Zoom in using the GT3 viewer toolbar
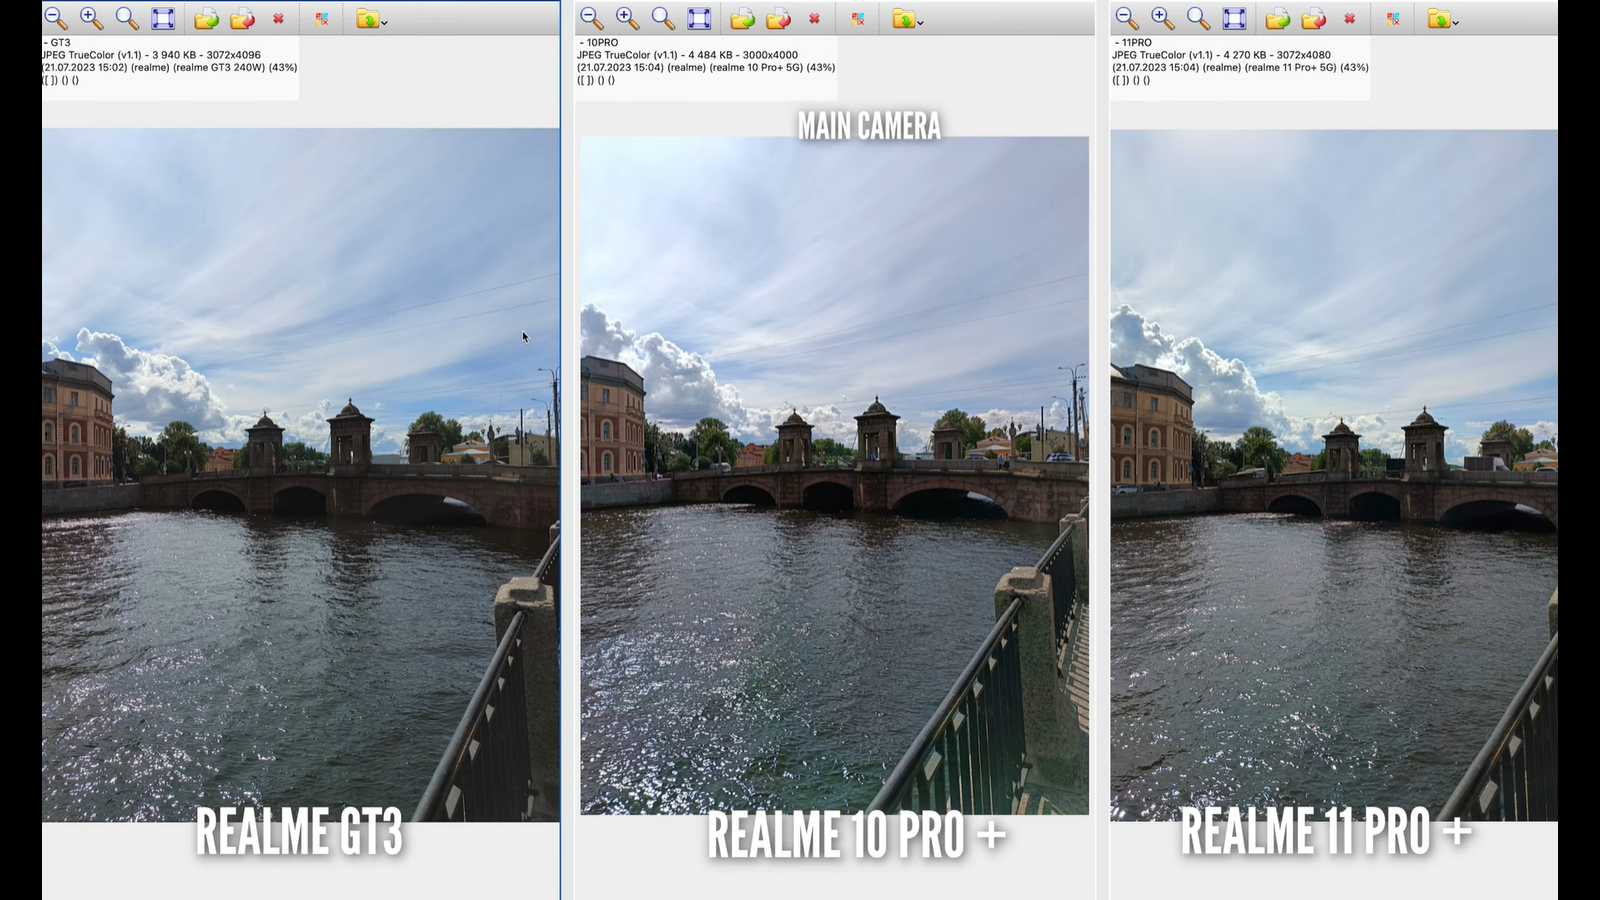 tap(91, 19)
